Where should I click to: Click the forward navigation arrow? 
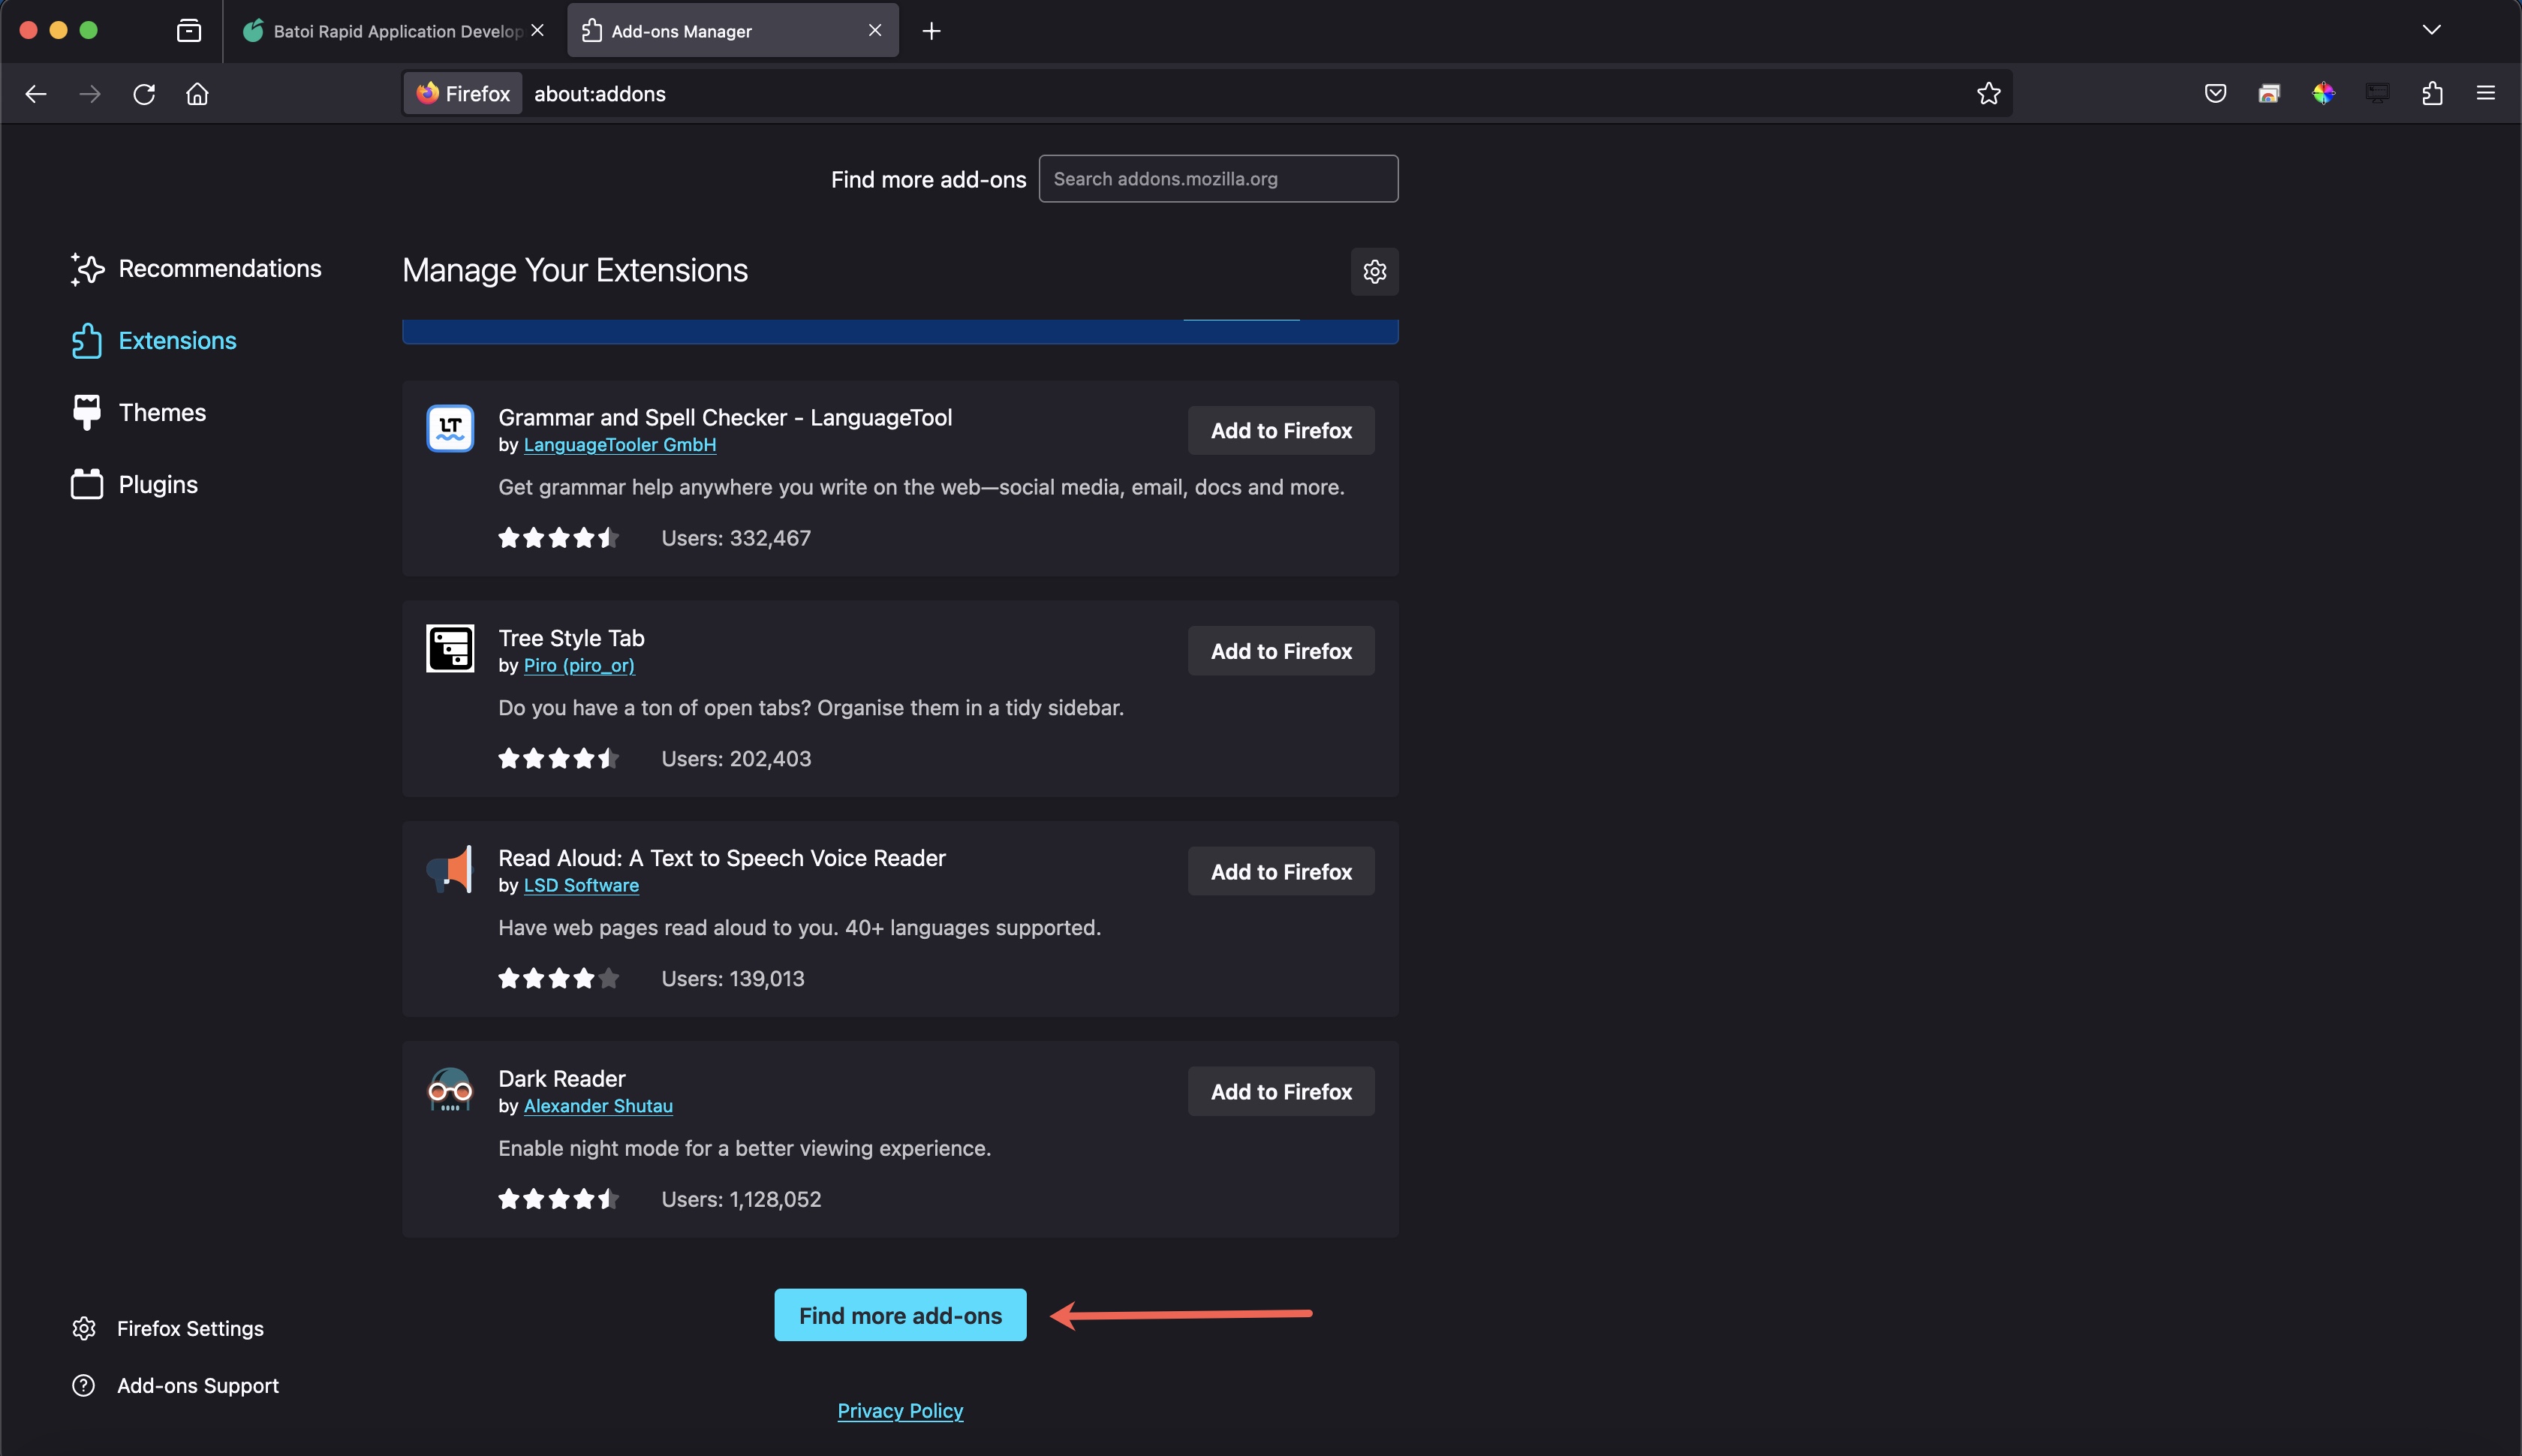[90, 94]
